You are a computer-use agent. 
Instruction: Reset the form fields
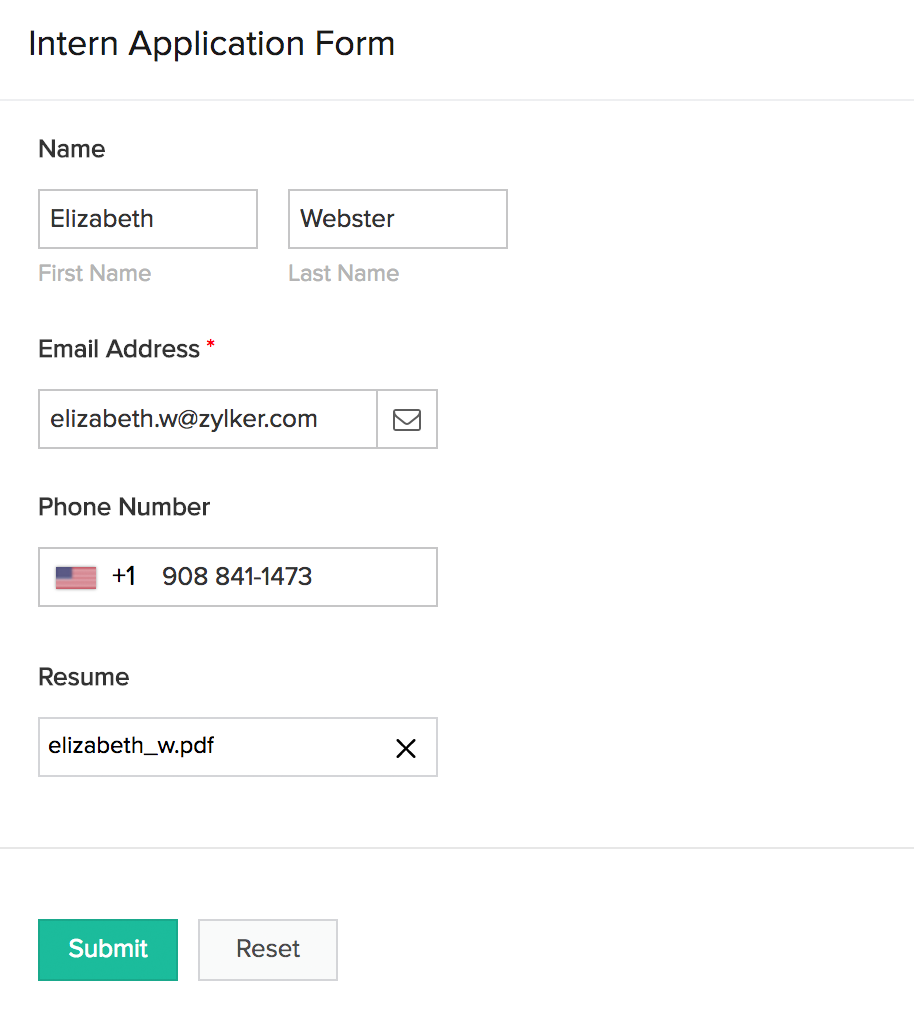(268, 949)
